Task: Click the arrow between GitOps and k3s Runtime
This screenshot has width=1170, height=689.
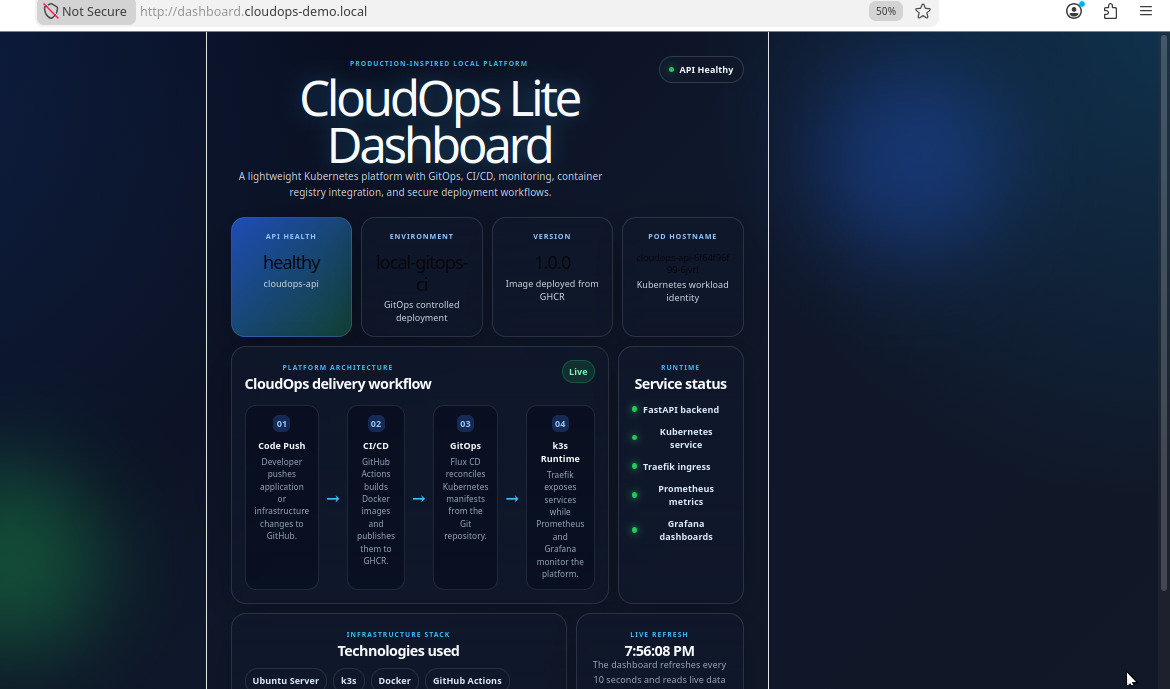Action: point(512,499)
